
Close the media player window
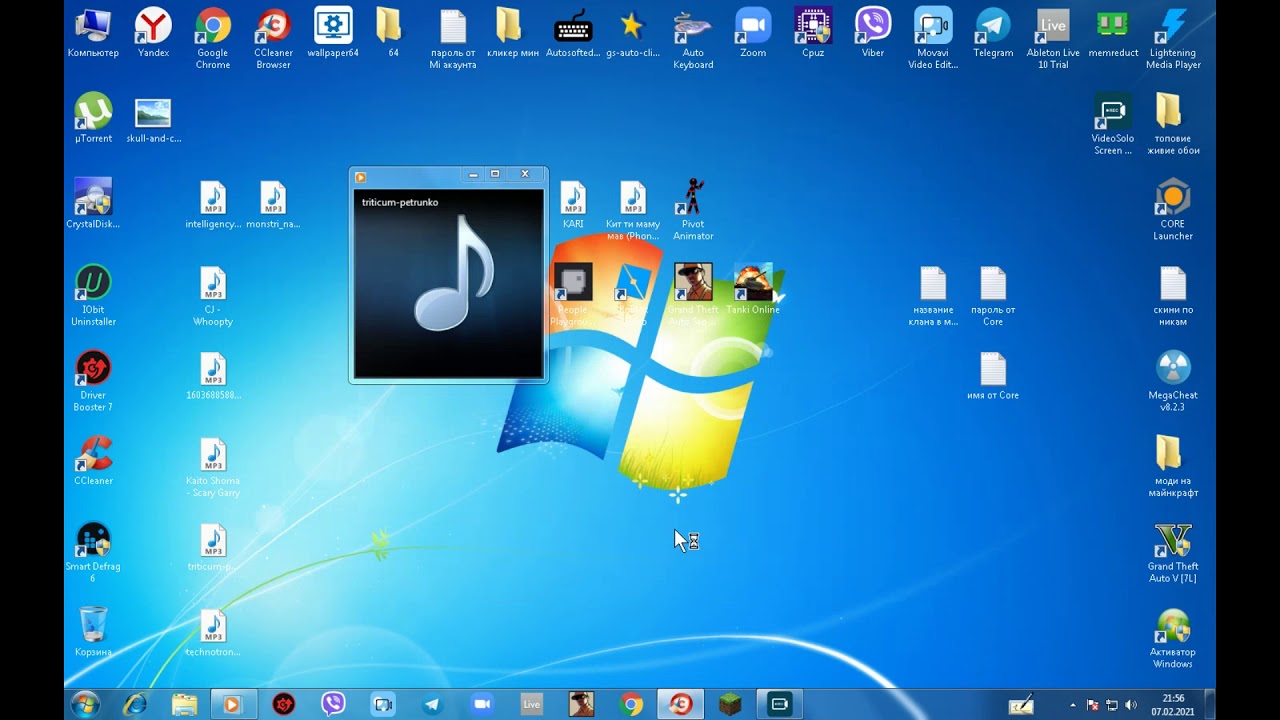click(525, 174)
